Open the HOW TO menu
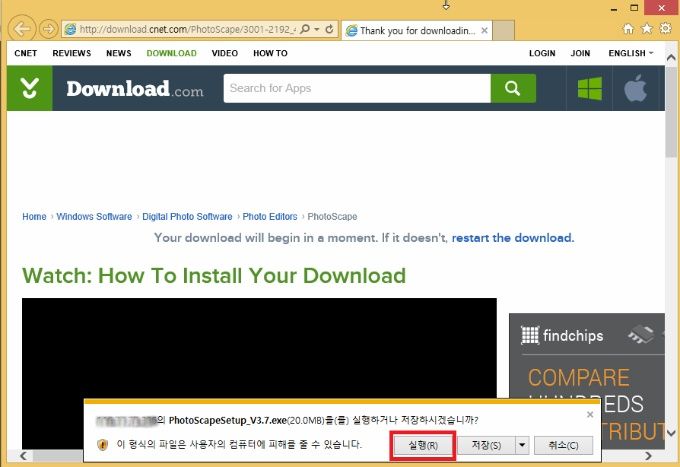 270,53
